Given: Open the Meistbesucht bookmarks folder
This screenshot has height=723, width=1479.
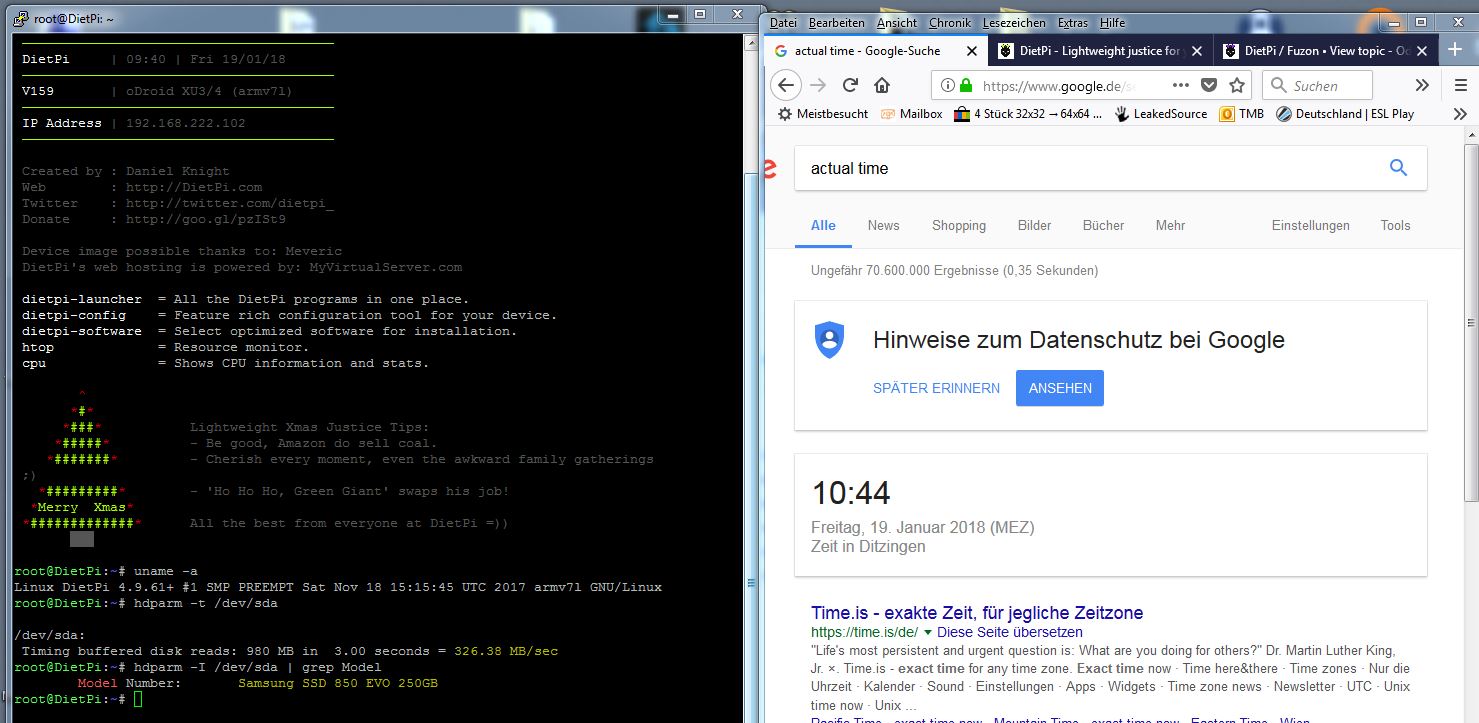Looking at the screenshot, I should tap(823, 114).
